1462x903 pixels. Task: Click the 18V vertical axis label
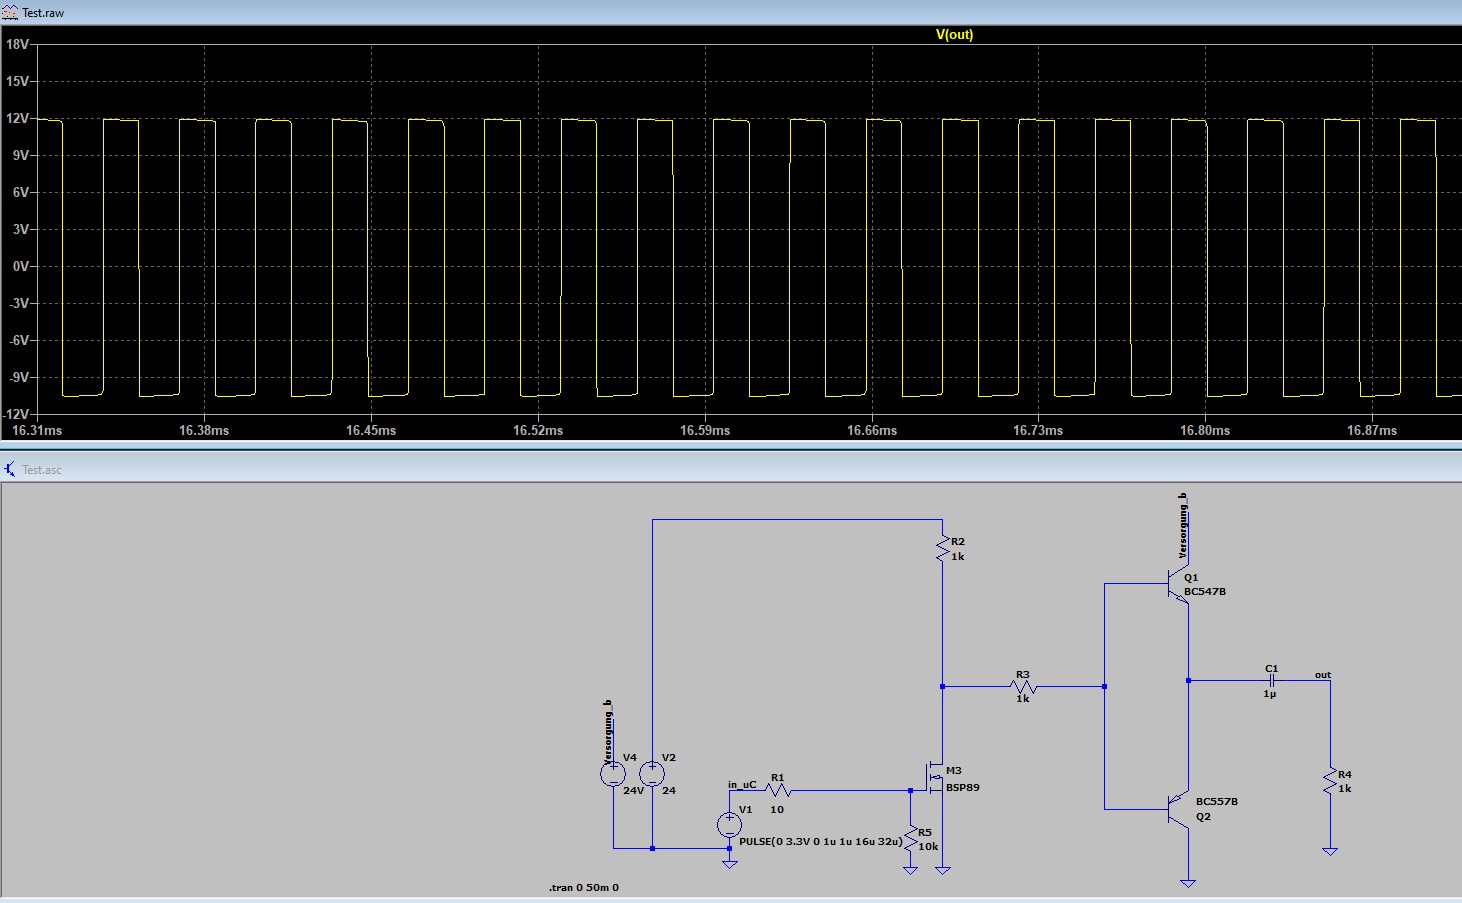click(x=17, y=45)
